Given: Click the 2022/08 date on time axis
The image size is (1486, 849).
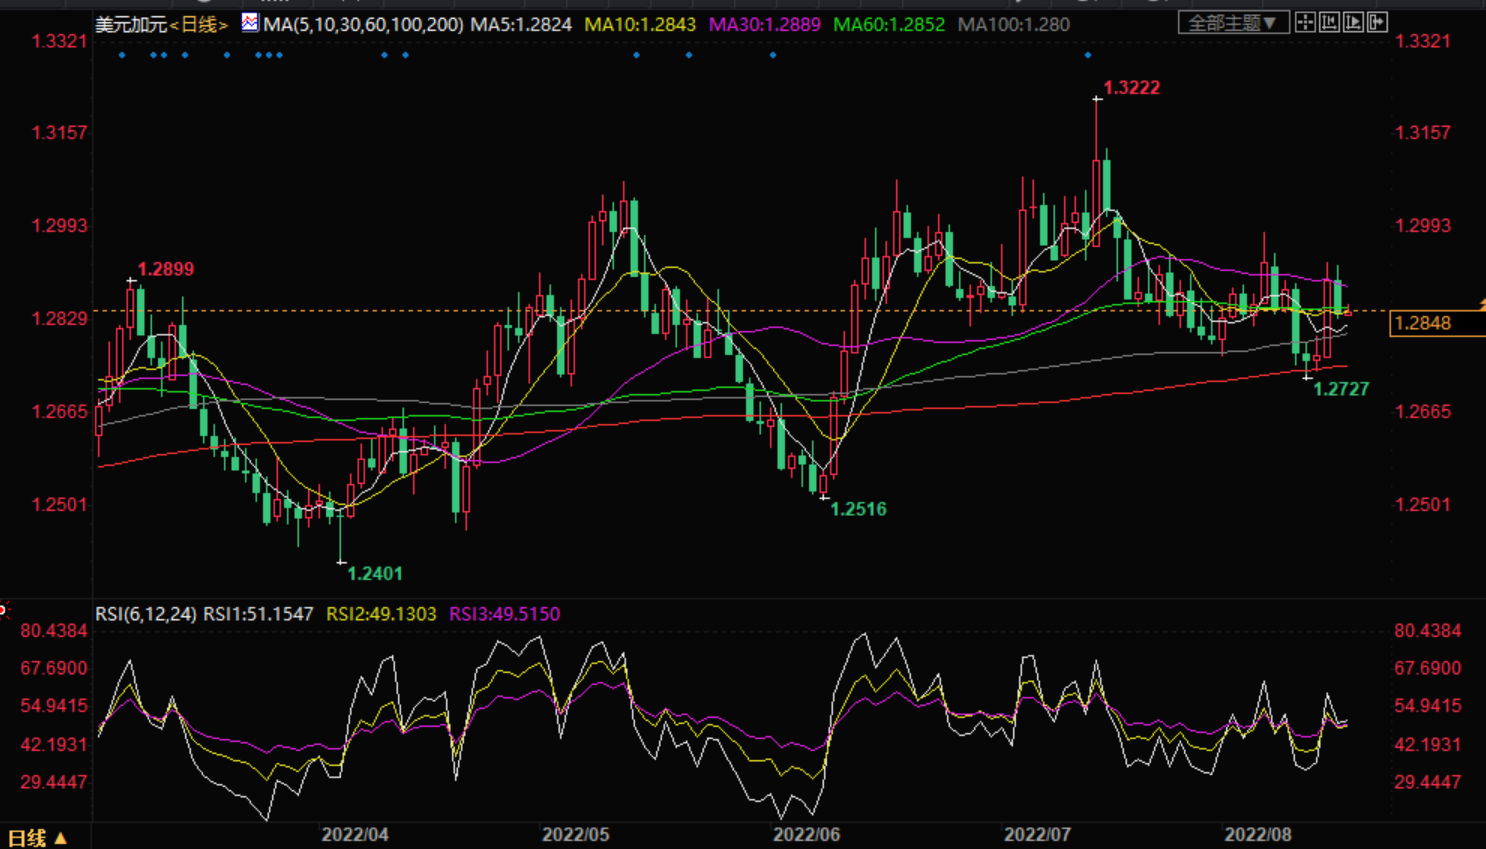Looking at the screenshot, I should (x=1258, y=834).
